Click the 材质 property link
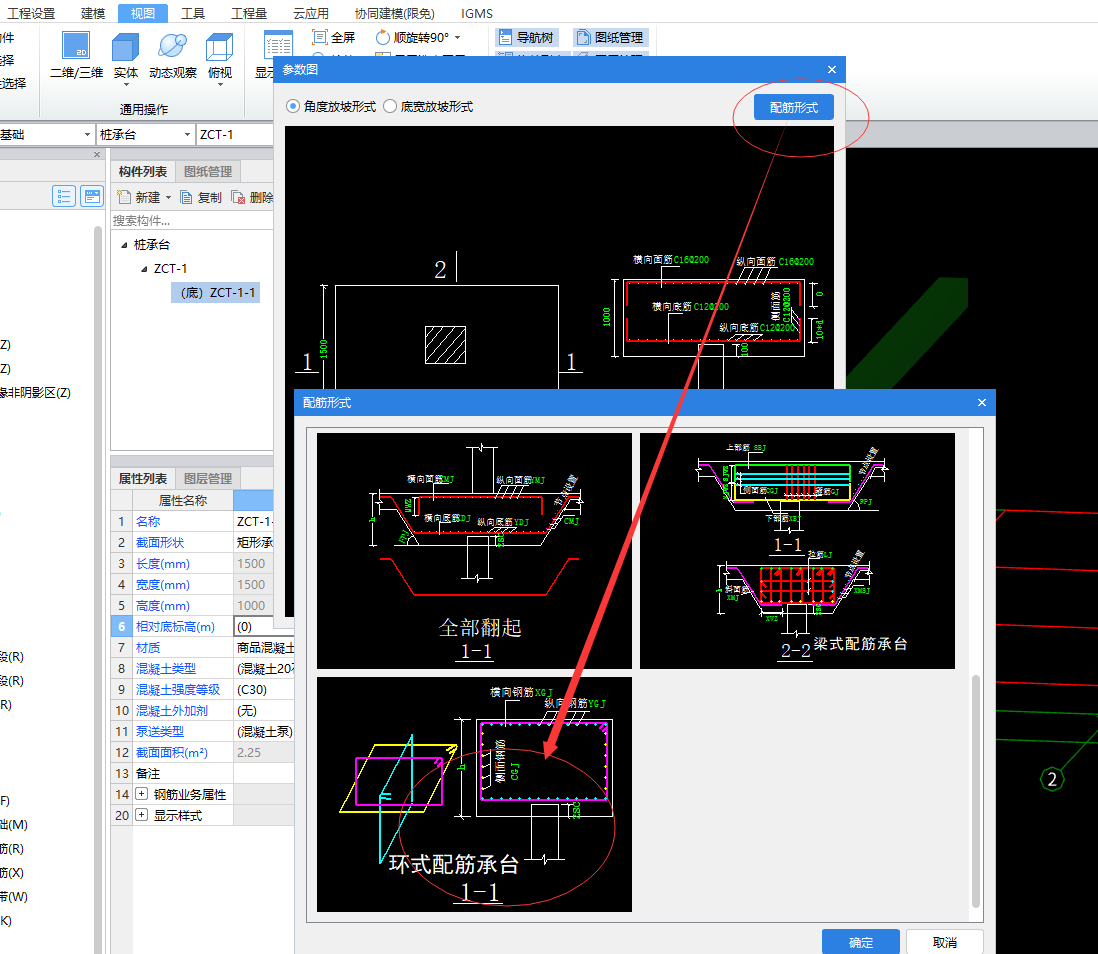Screen dimensions: 1098x954 [148, 647]
